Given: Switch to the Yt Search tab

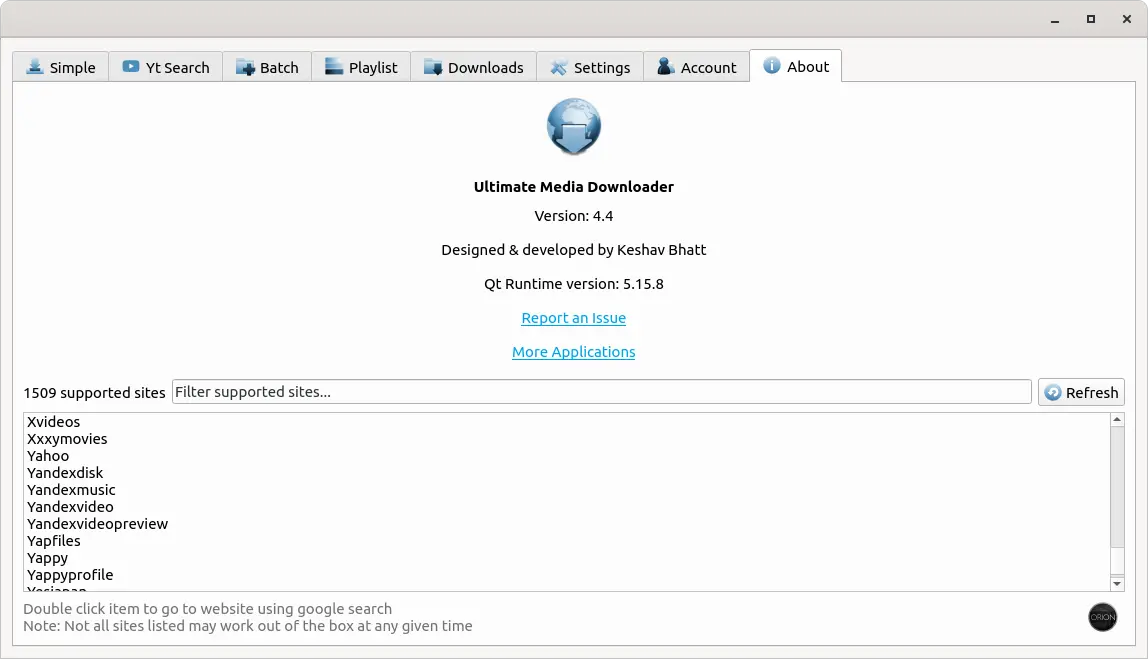Looking at the screenshot, I should pyautogui.click(x=166, y=67).
